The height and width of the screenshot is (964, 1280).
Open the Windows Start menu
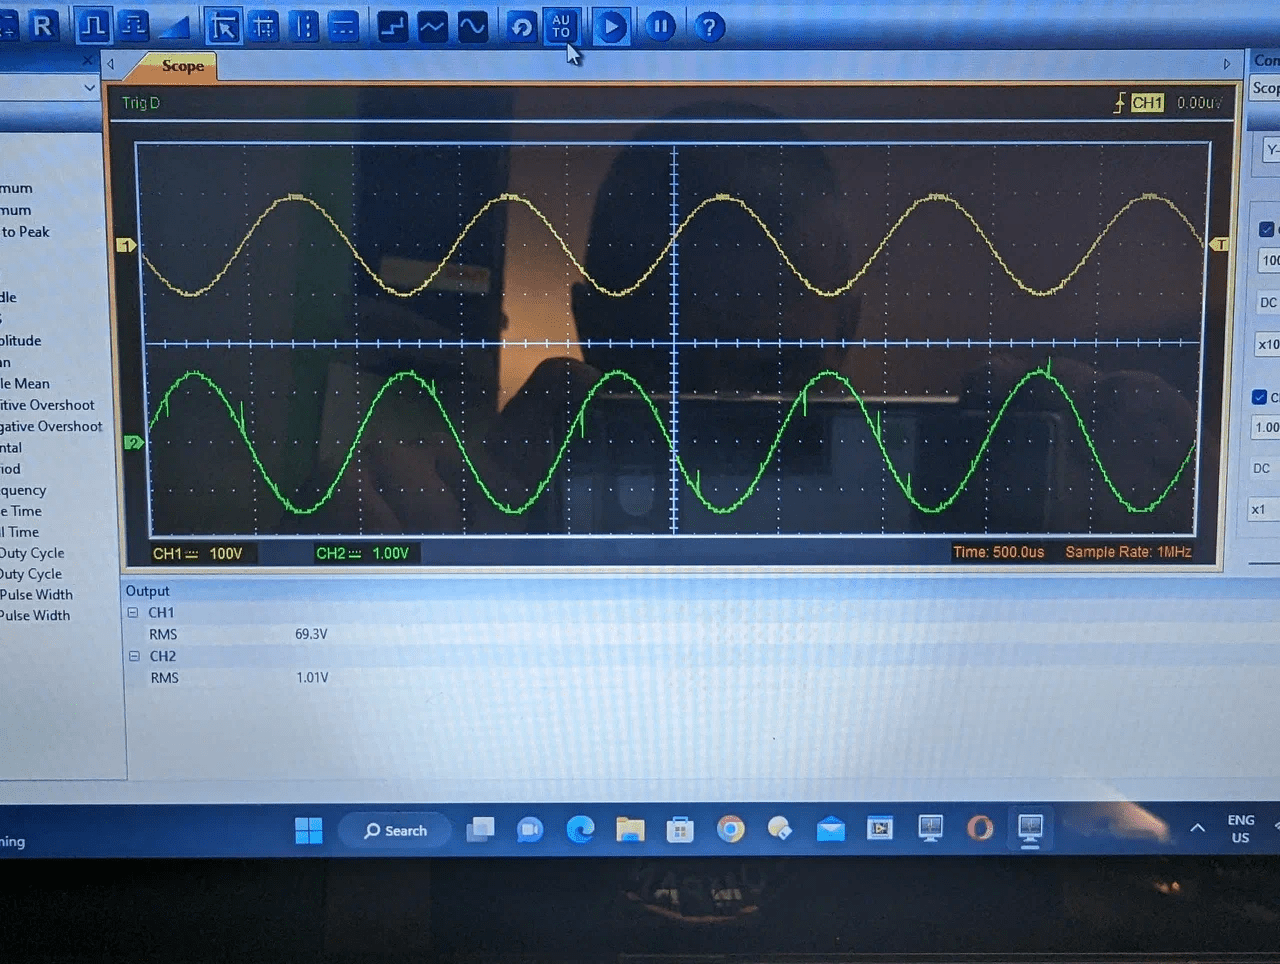[x=309, y=830]
